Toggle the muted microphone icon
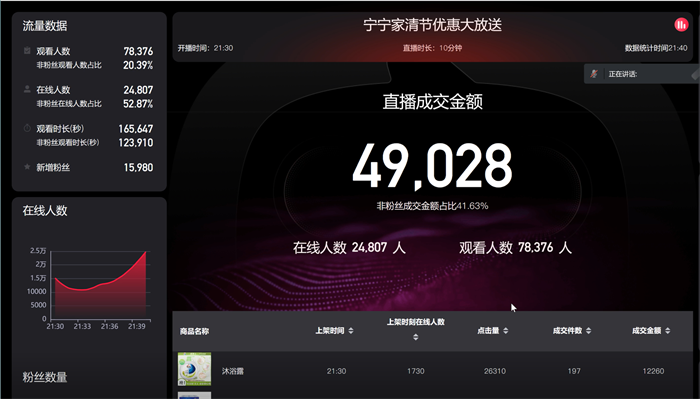Screen dimensions: 700x399 point(594,74)
